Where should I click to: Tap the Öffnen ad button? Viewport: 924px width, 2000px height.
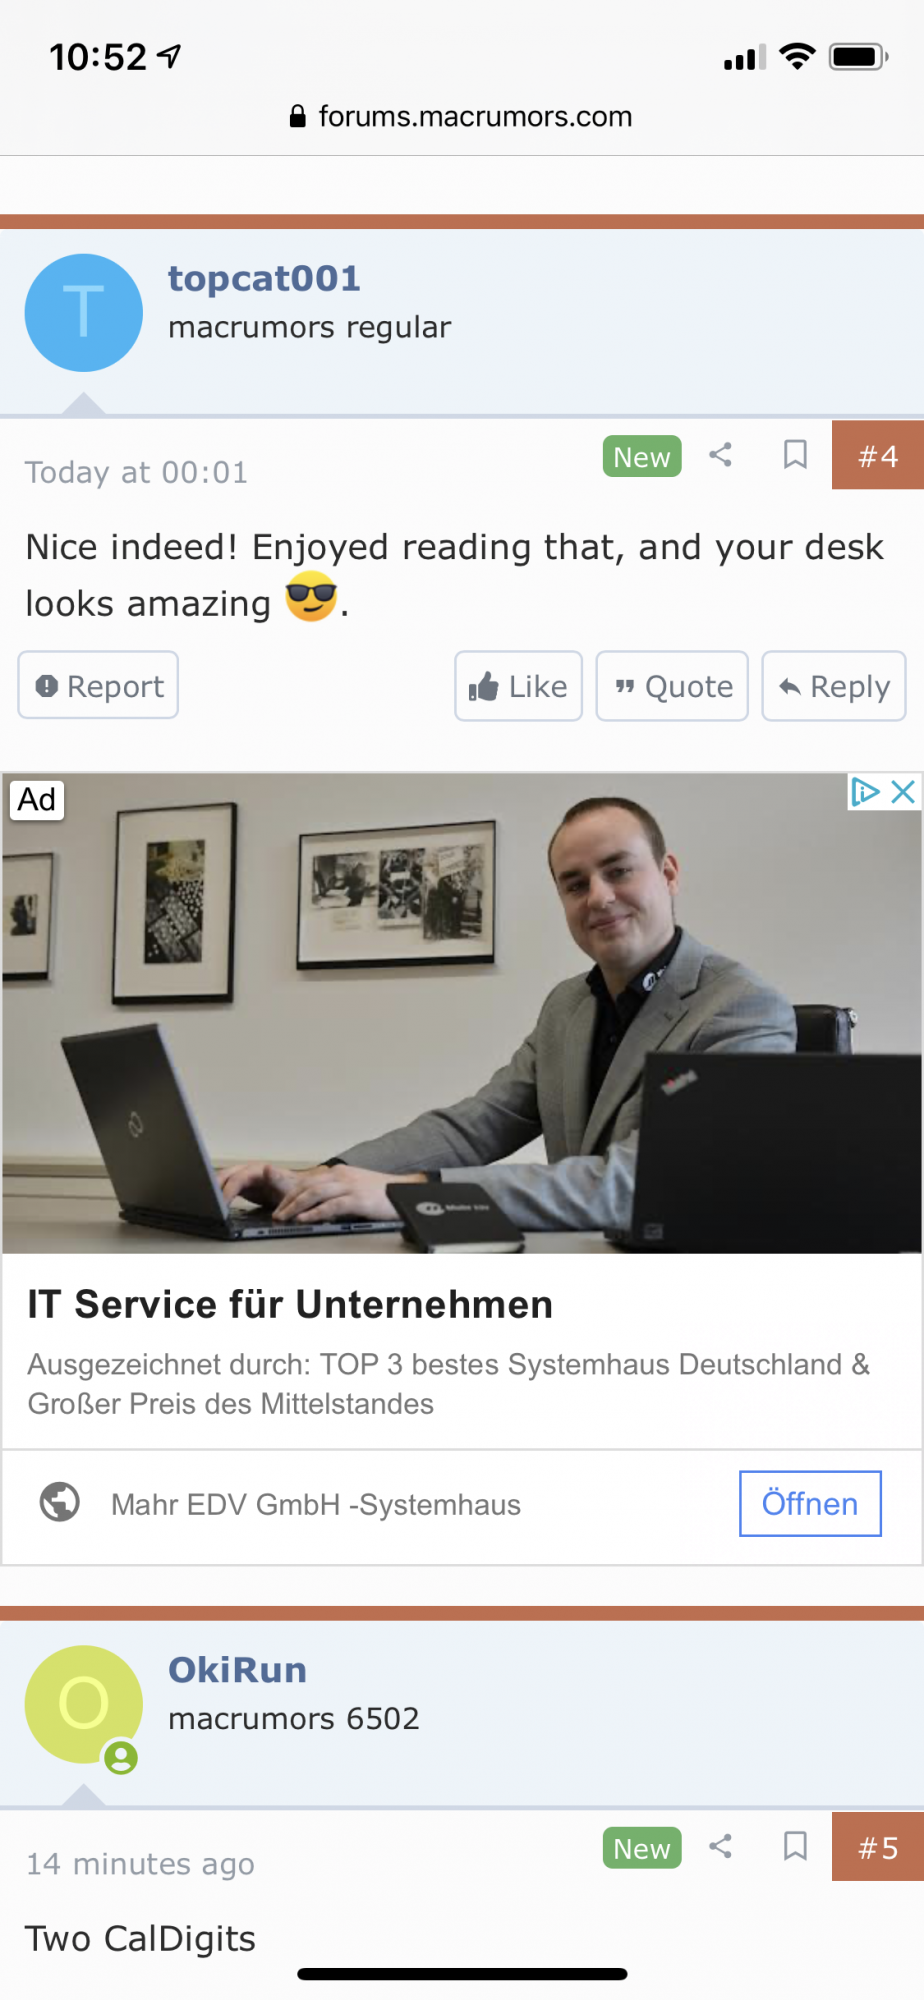coord(810,1503)
